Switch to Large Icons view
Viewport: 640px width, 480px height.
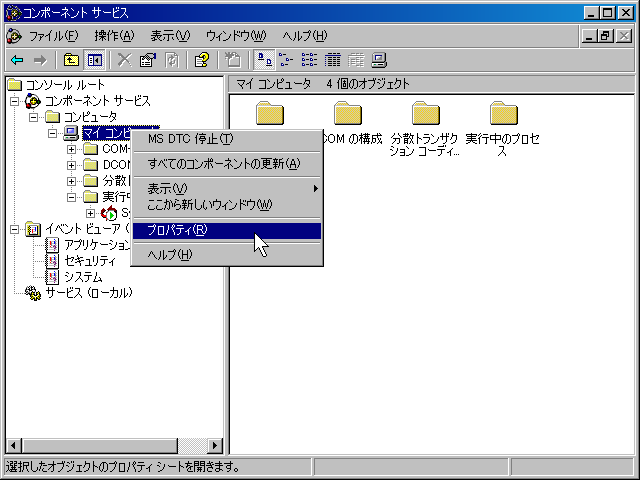[x=262, y=60]
